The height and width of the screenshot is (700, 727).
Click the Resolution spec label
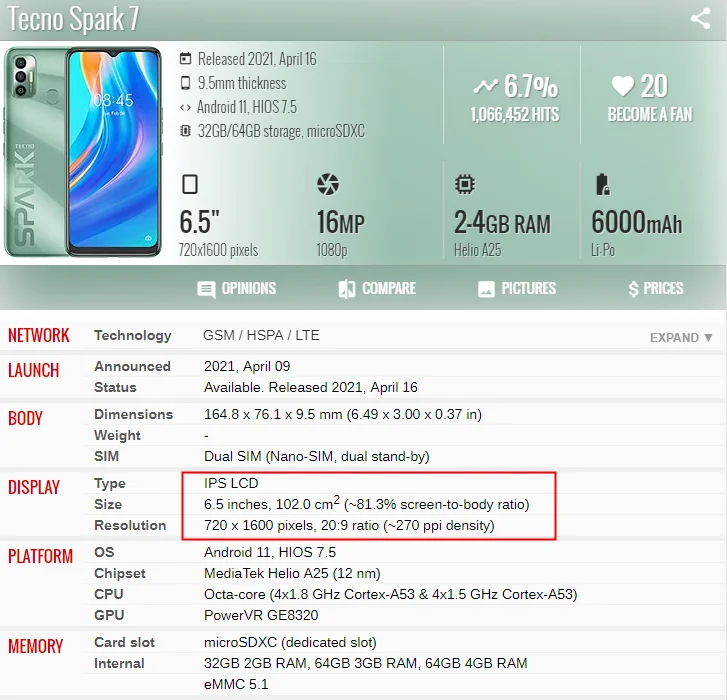[x=130, y=525]
